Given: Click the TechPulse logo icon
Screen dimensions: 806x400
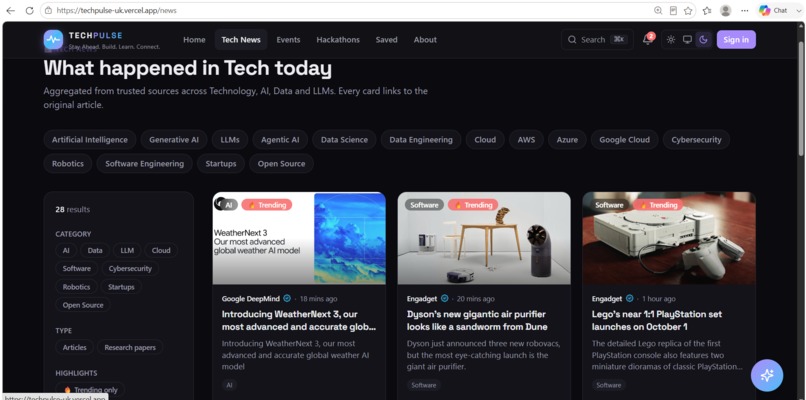Looking at the screenshot, I should coord(53,40).
